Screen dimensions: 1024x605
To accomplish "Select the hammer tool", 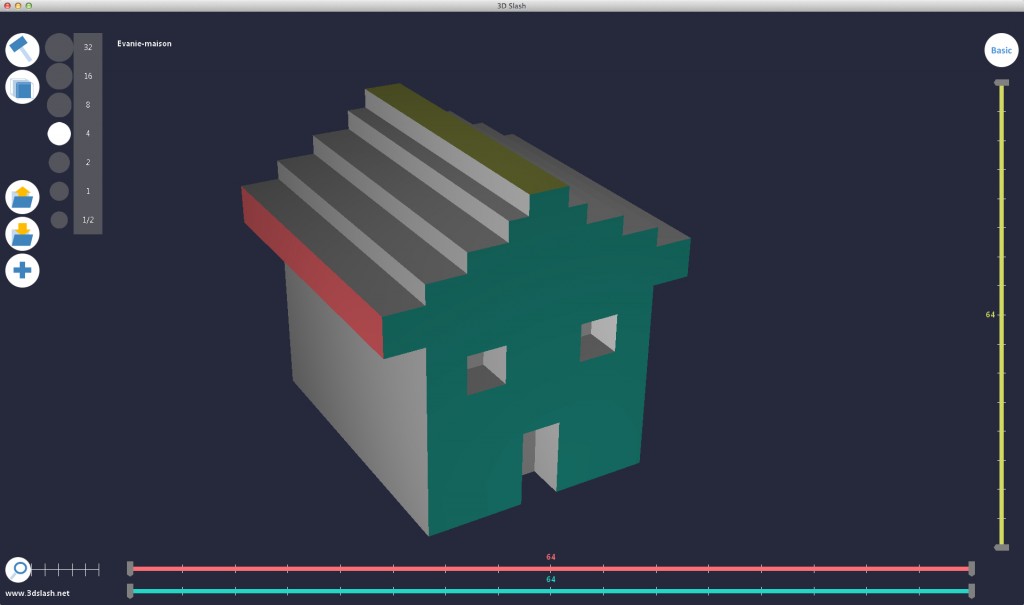I will click(x=22, y=49).
